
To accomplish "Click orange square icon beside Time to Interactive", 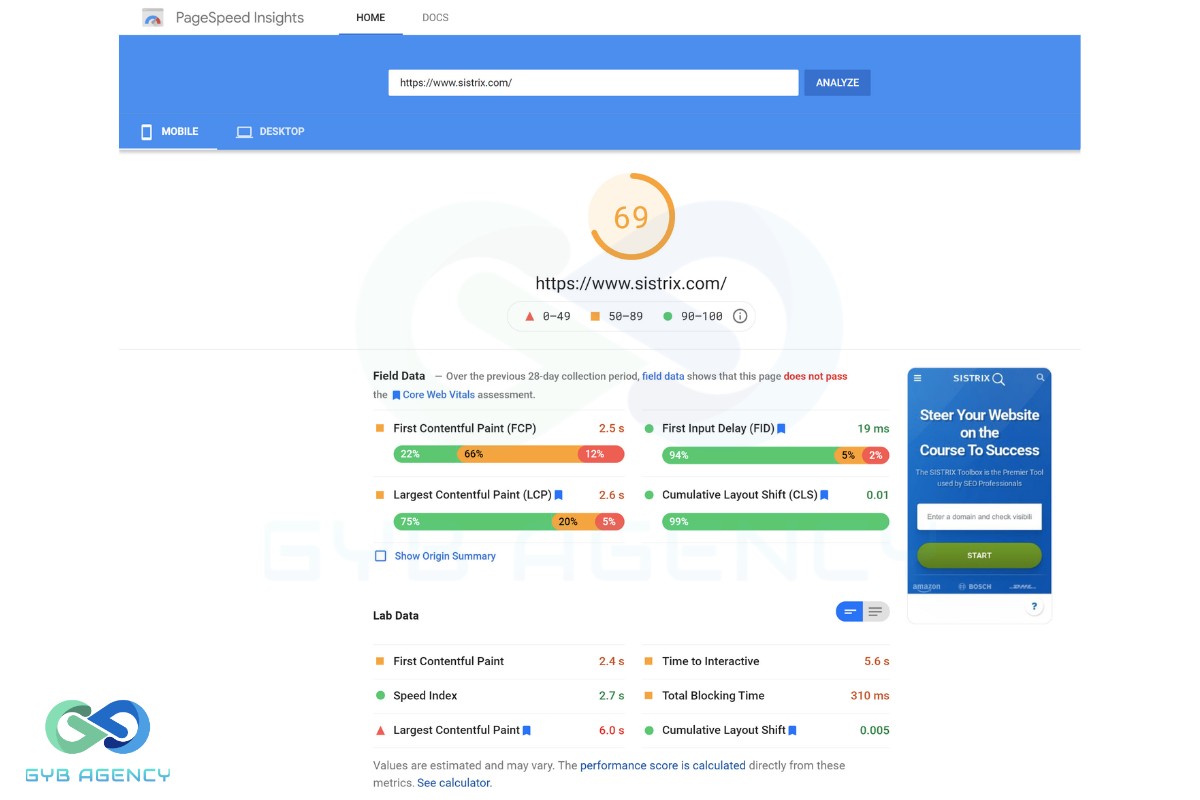I will coord(649,661).
